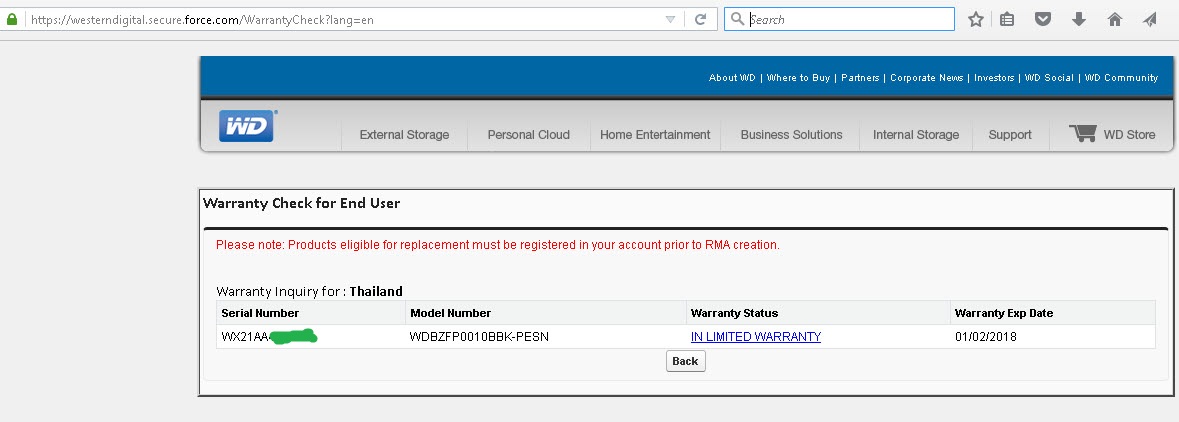Screen dimensions: 1179x422
Task: Click the paper plane send icon
Action: [1150, 19]
